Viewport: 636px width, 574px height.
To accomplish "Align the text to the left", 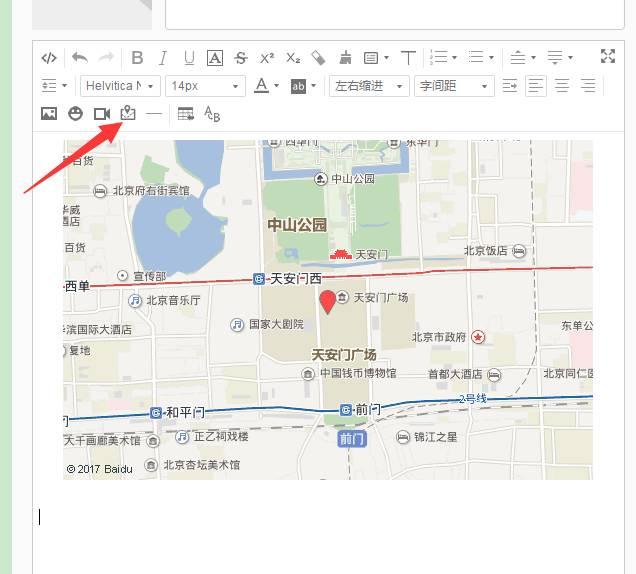I will (536, 86).
